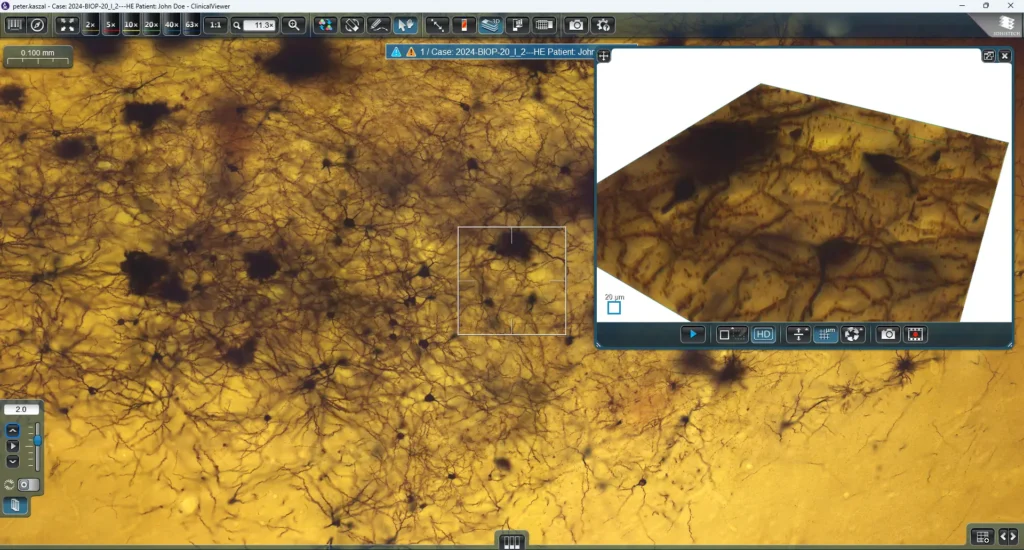Open the 3D rotation options button
This screenshot has height=550, width=1024.
pos(852,334)
